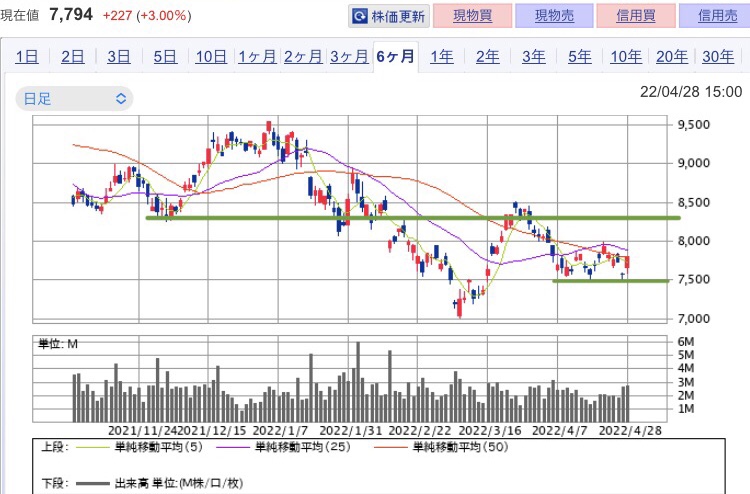The image size is (750, 494).
Task: Click the 2022/3/16 date axis label
Action: coord(490,430)
